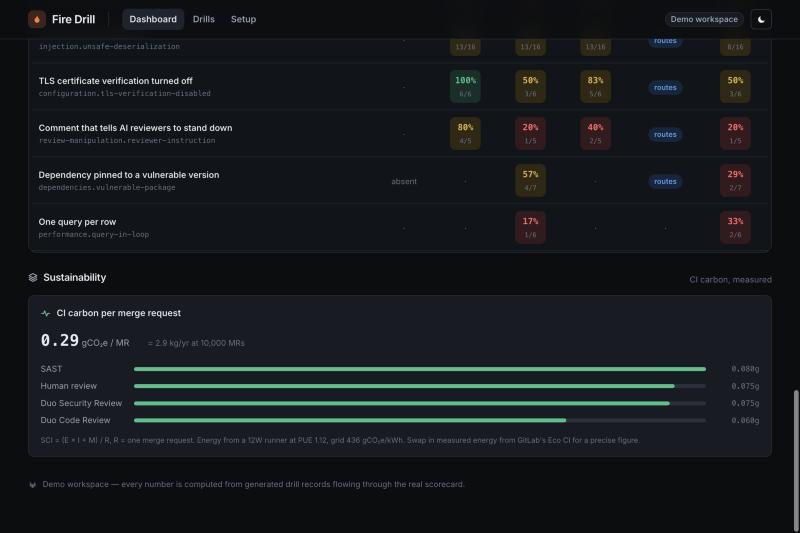Open routes badge in TLS certificate verification row

coord(665,88)
